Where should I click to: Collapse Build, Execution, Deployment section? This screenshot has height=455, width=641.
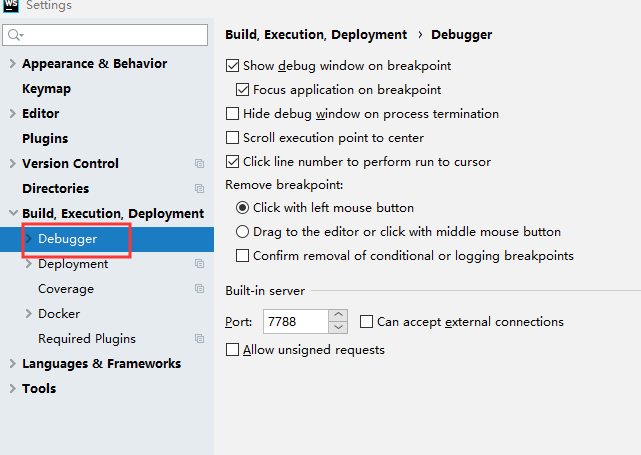point(12,214)
